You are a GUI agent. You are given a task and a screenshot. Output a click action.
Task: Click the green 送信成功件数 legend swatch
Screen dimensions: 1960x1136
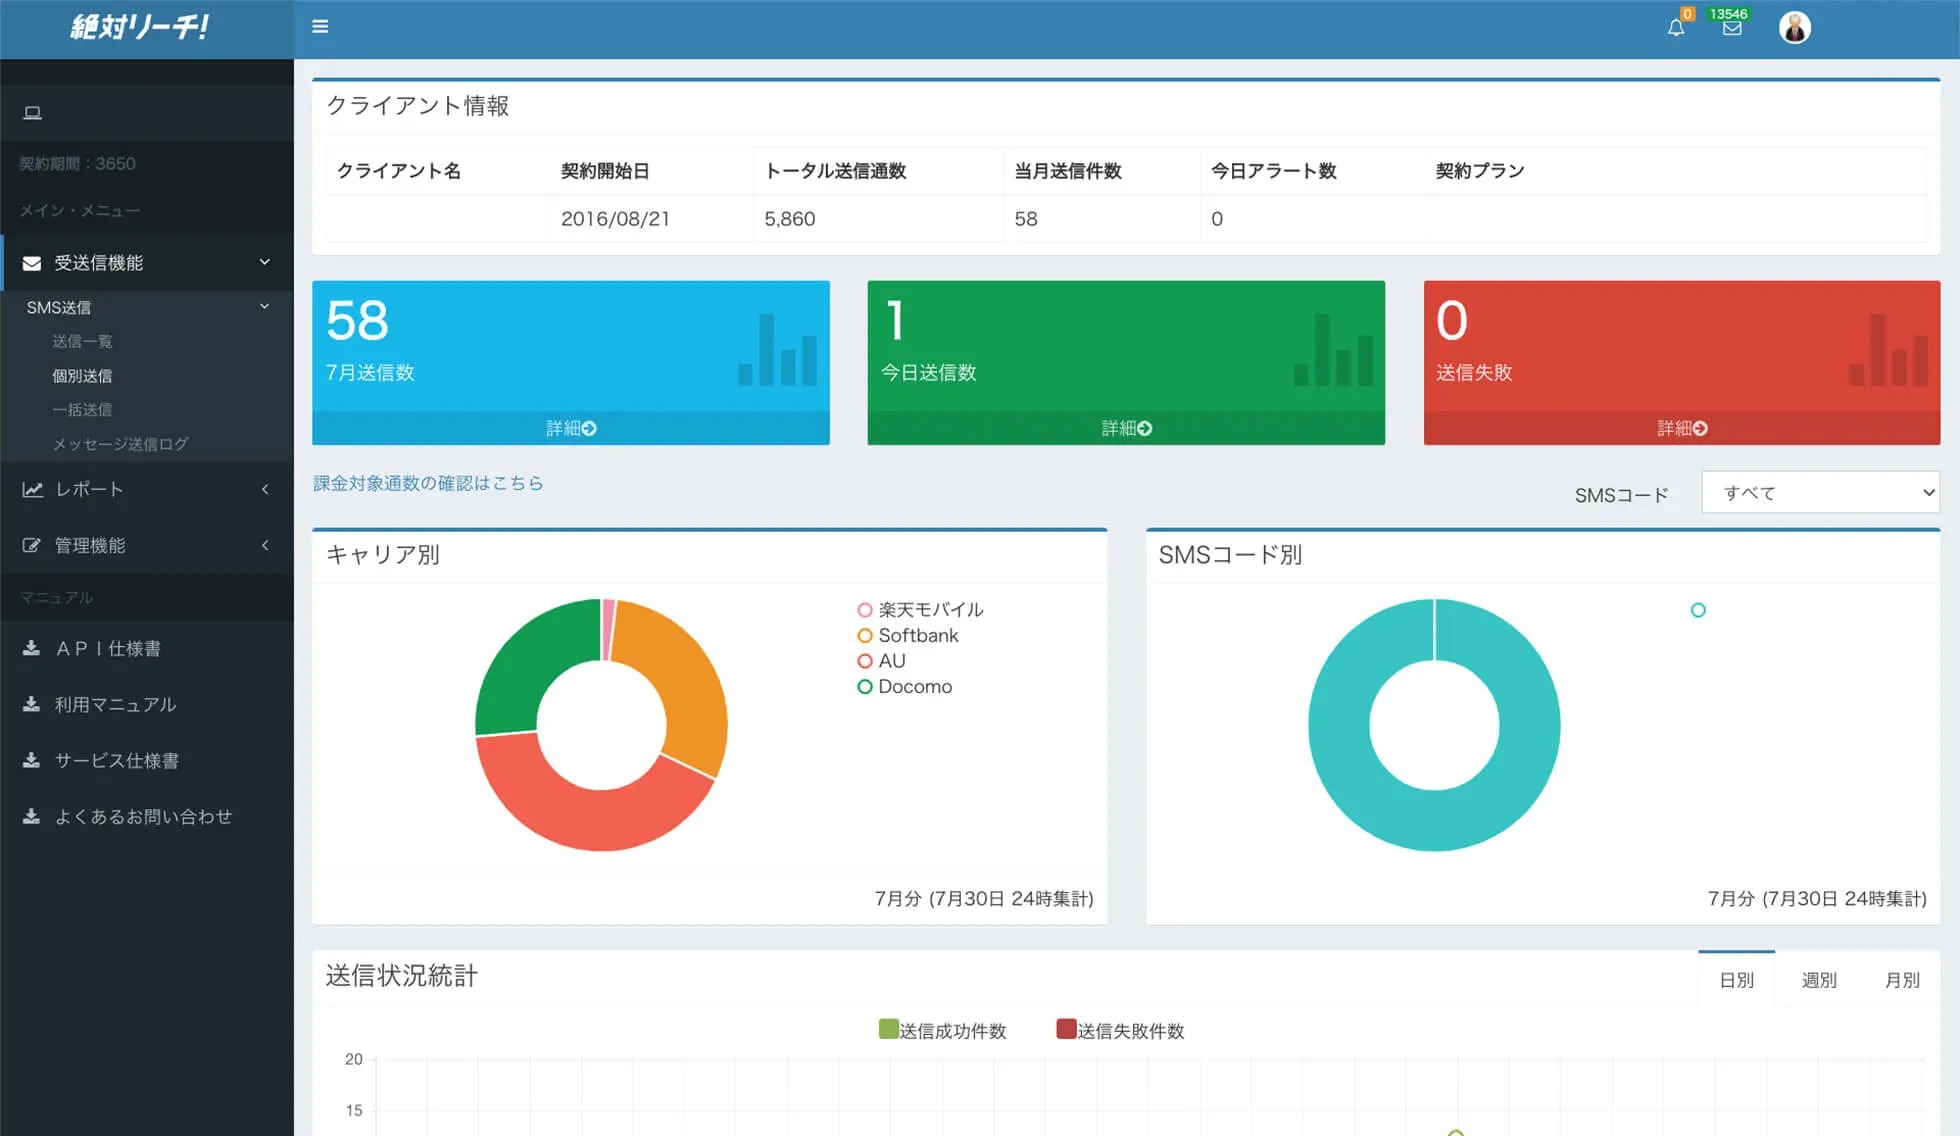pos(888,1029)
